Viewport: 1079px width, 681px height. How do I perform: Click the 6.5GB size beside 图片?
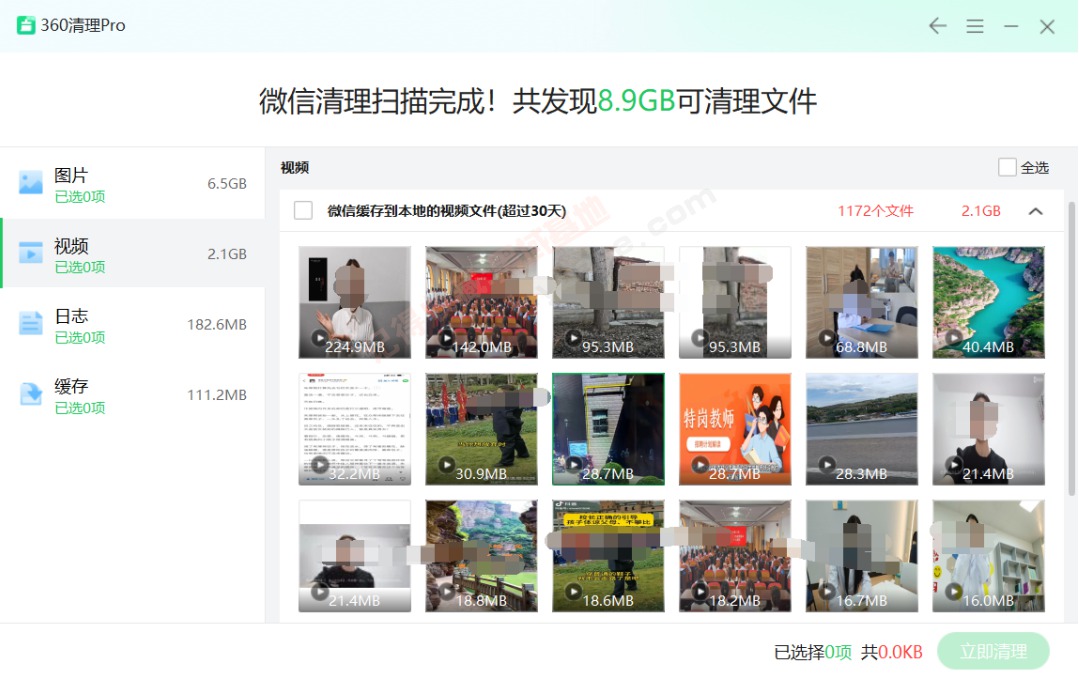[x=226, y=184]
